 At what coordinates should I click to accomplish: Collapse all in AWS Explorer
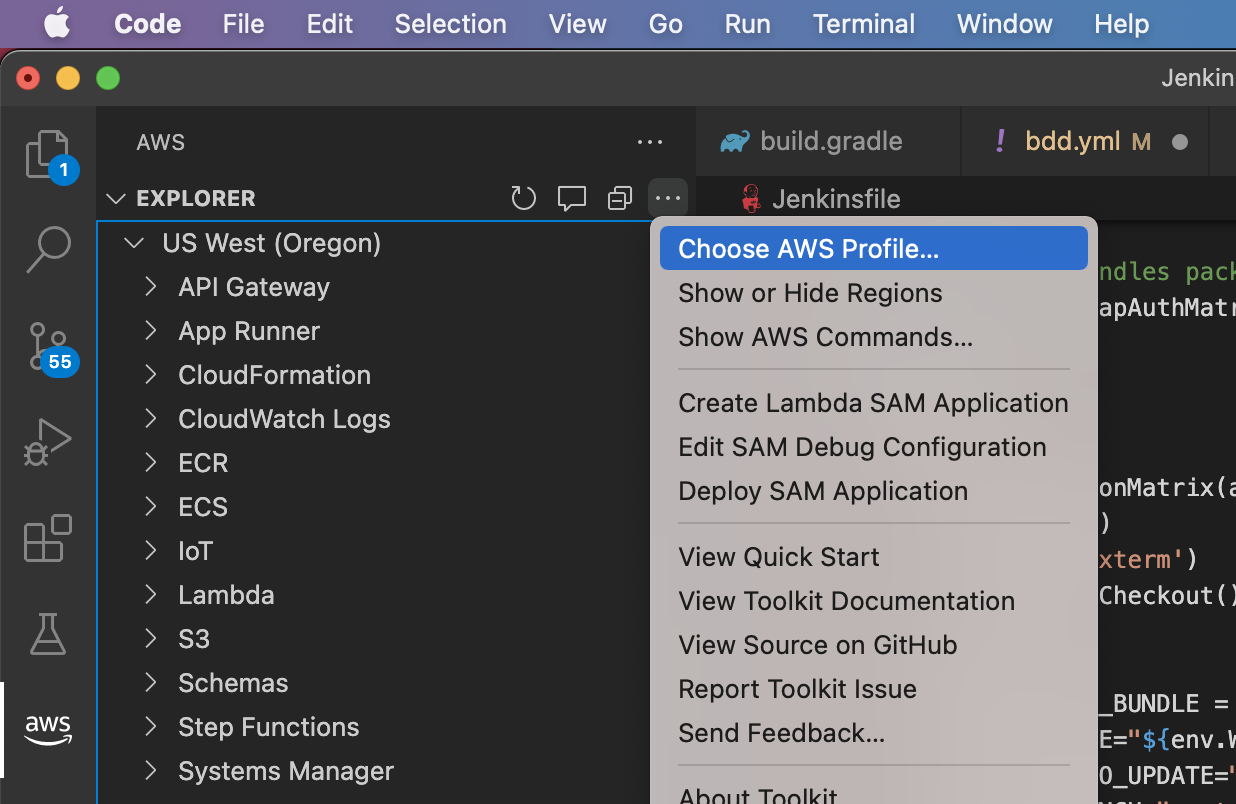(620, 199)
